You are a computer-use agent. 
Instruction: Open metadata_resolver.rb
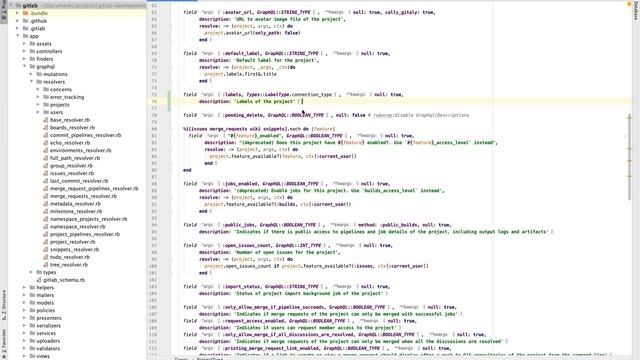(x=75, y=204)
